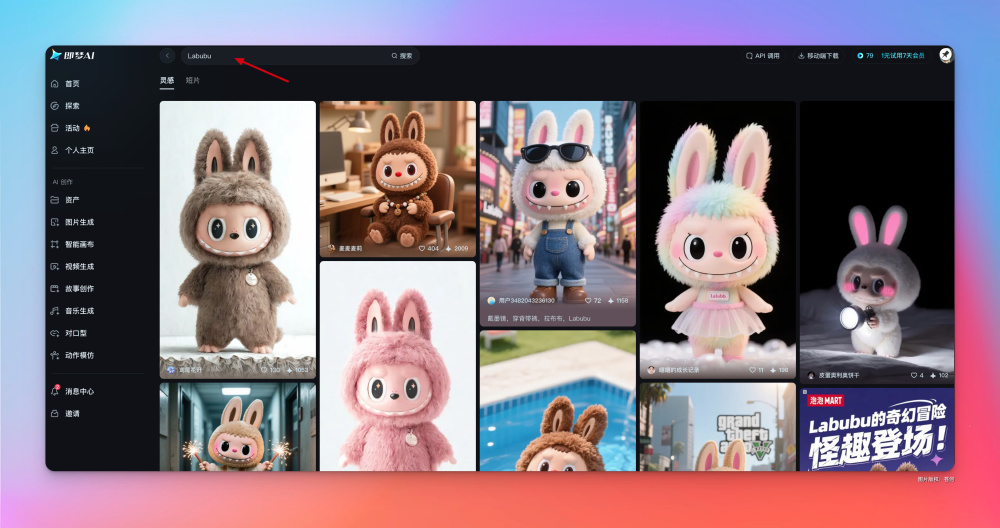Click the 搜索 search button
The image size is (1000, 528).
402,56
